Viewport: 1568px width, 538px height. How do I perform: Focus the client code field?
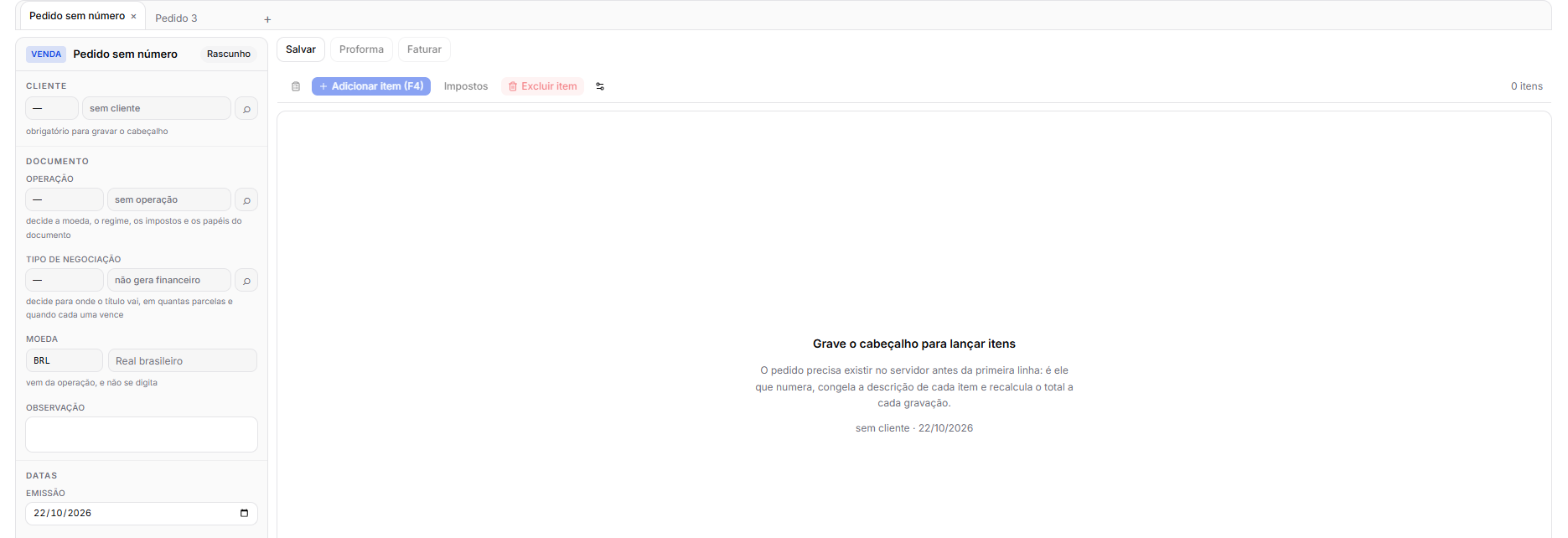52,108
